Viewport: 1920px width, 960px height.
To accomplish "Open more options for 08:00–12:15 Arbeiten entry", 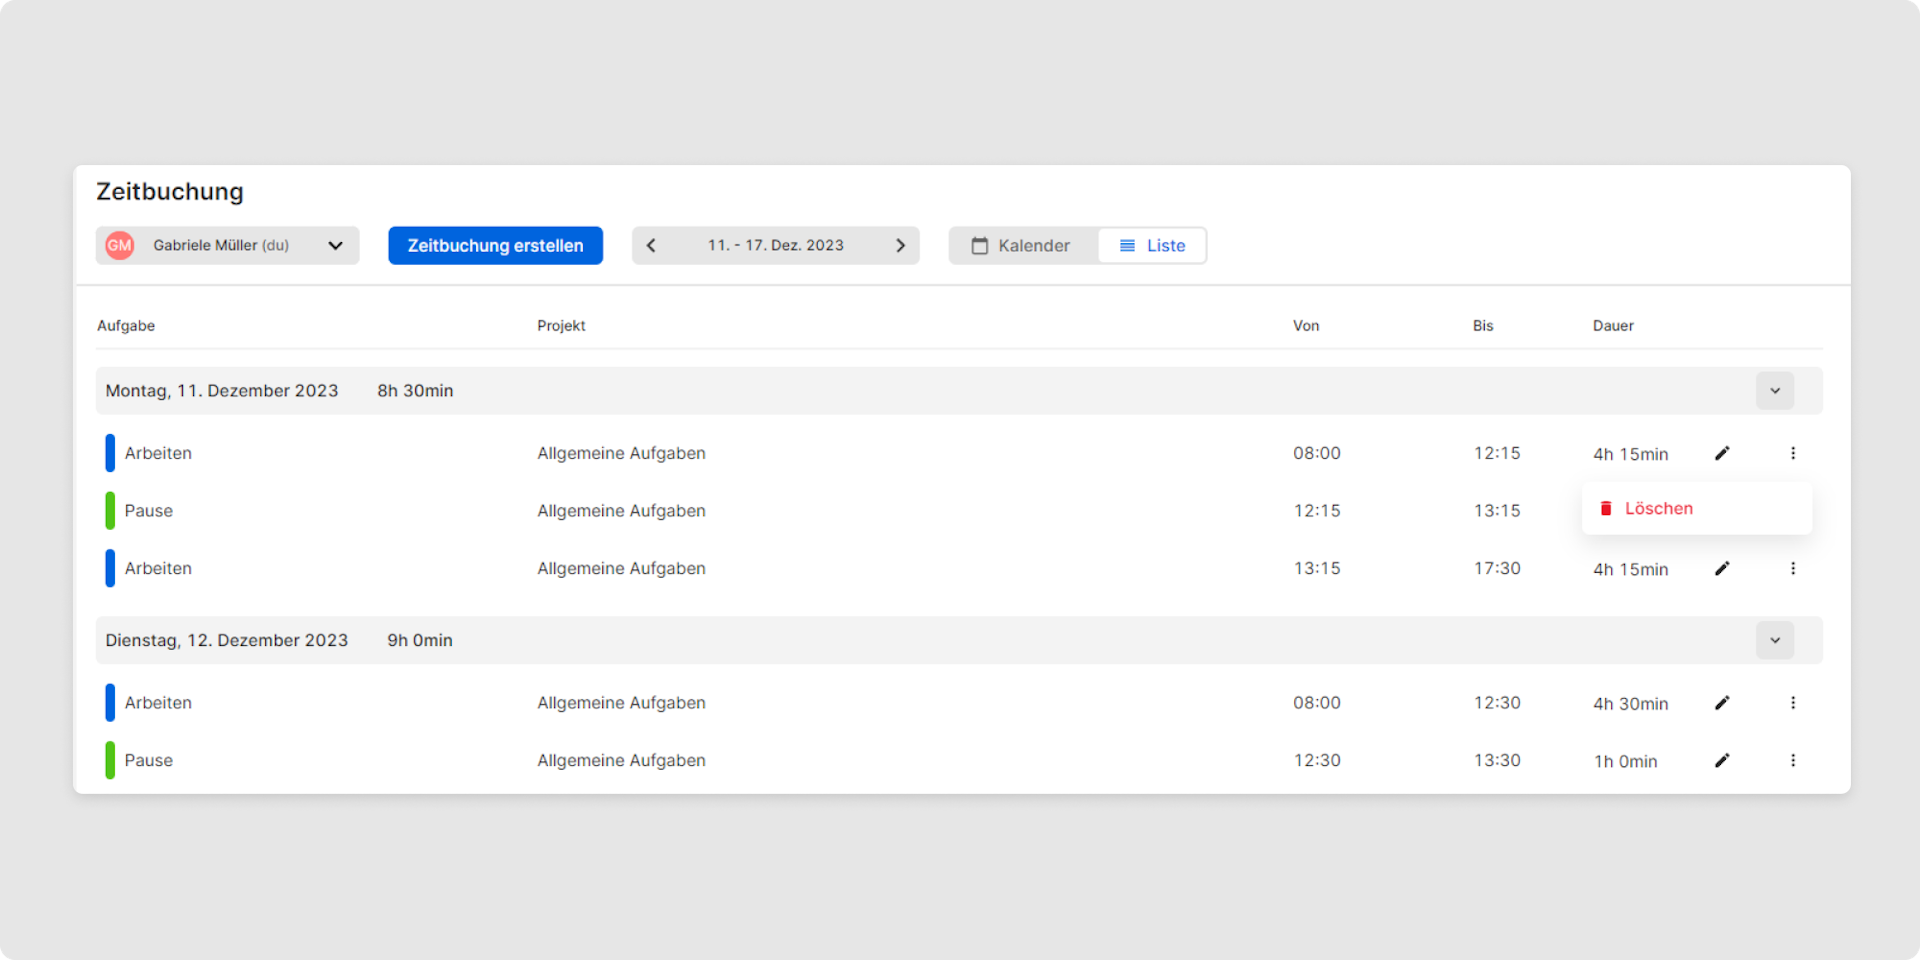I will pyautogui.click(x=1793, y=453).
